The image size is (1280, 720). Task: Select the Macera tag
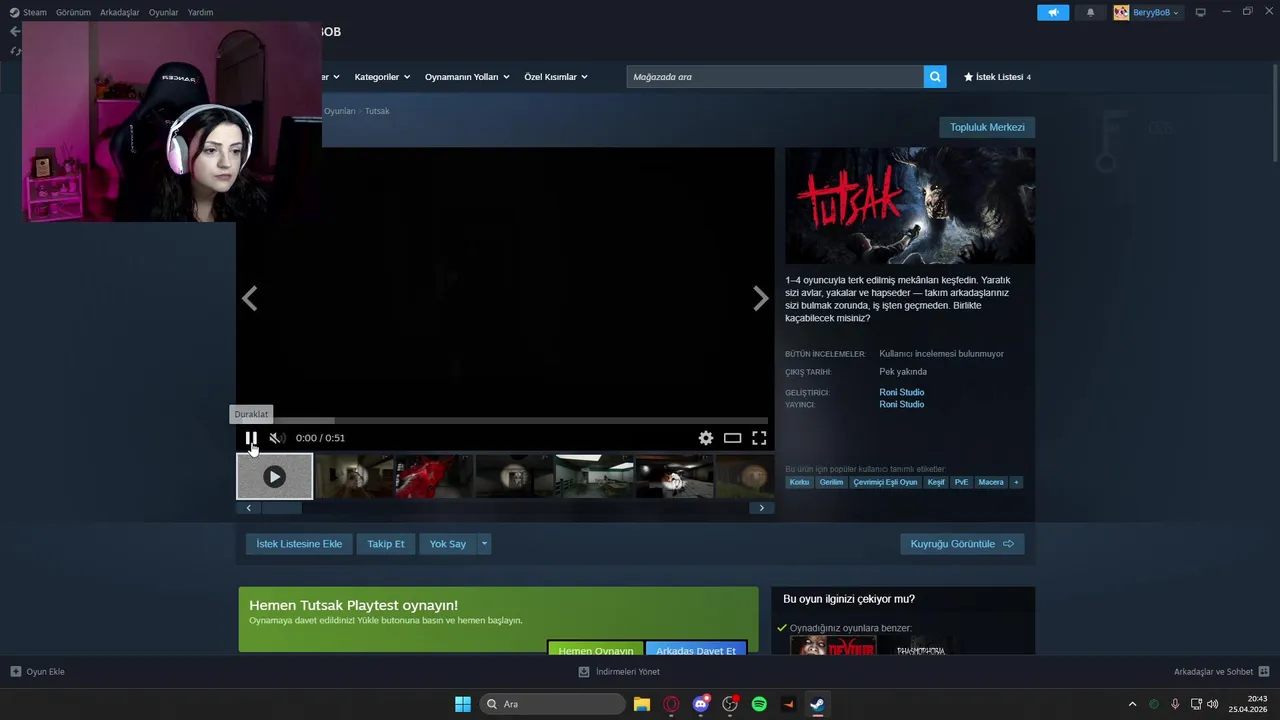(x=991, y=482)
